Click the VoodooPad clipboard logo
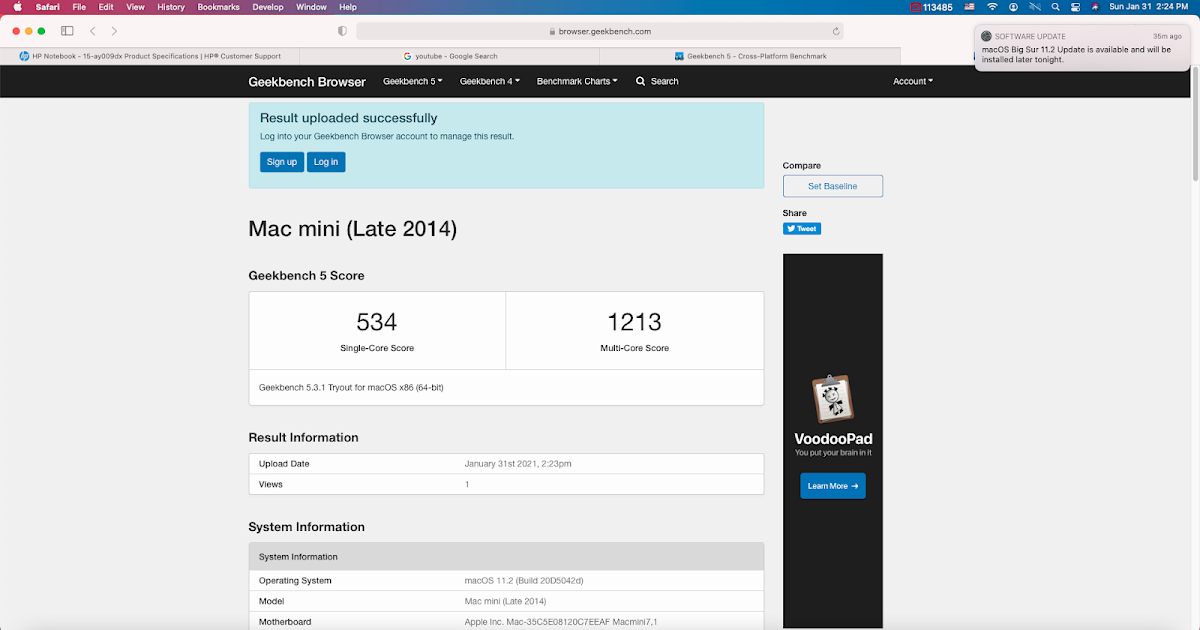1200x630 pixels. point(833,399)
